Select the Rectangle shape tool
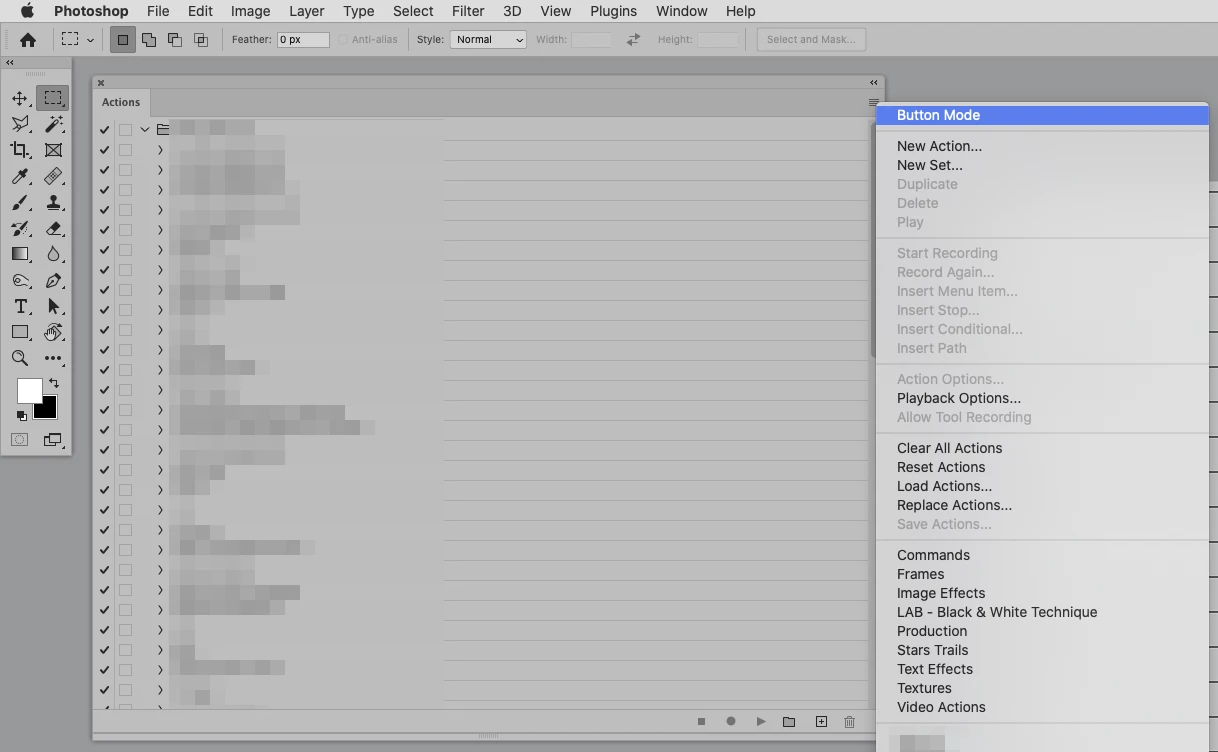Screen dimensions: 1218x752 pyautogui.click(x=20, y=332)
